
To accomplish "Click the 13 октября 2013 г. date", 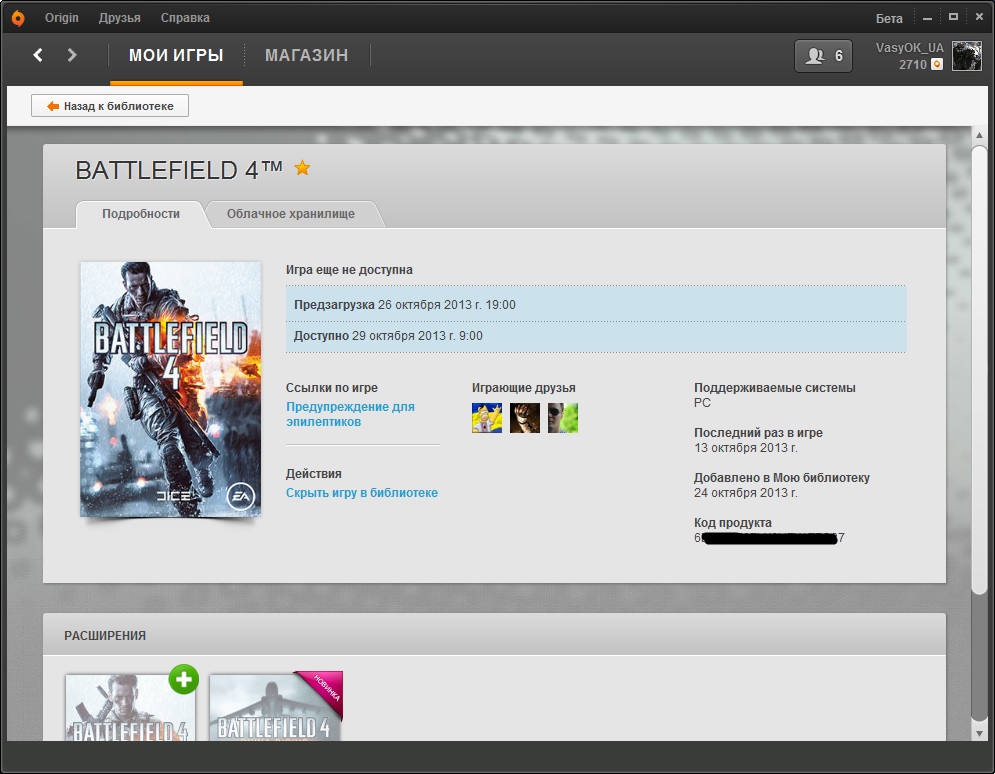I will [746, 448].
